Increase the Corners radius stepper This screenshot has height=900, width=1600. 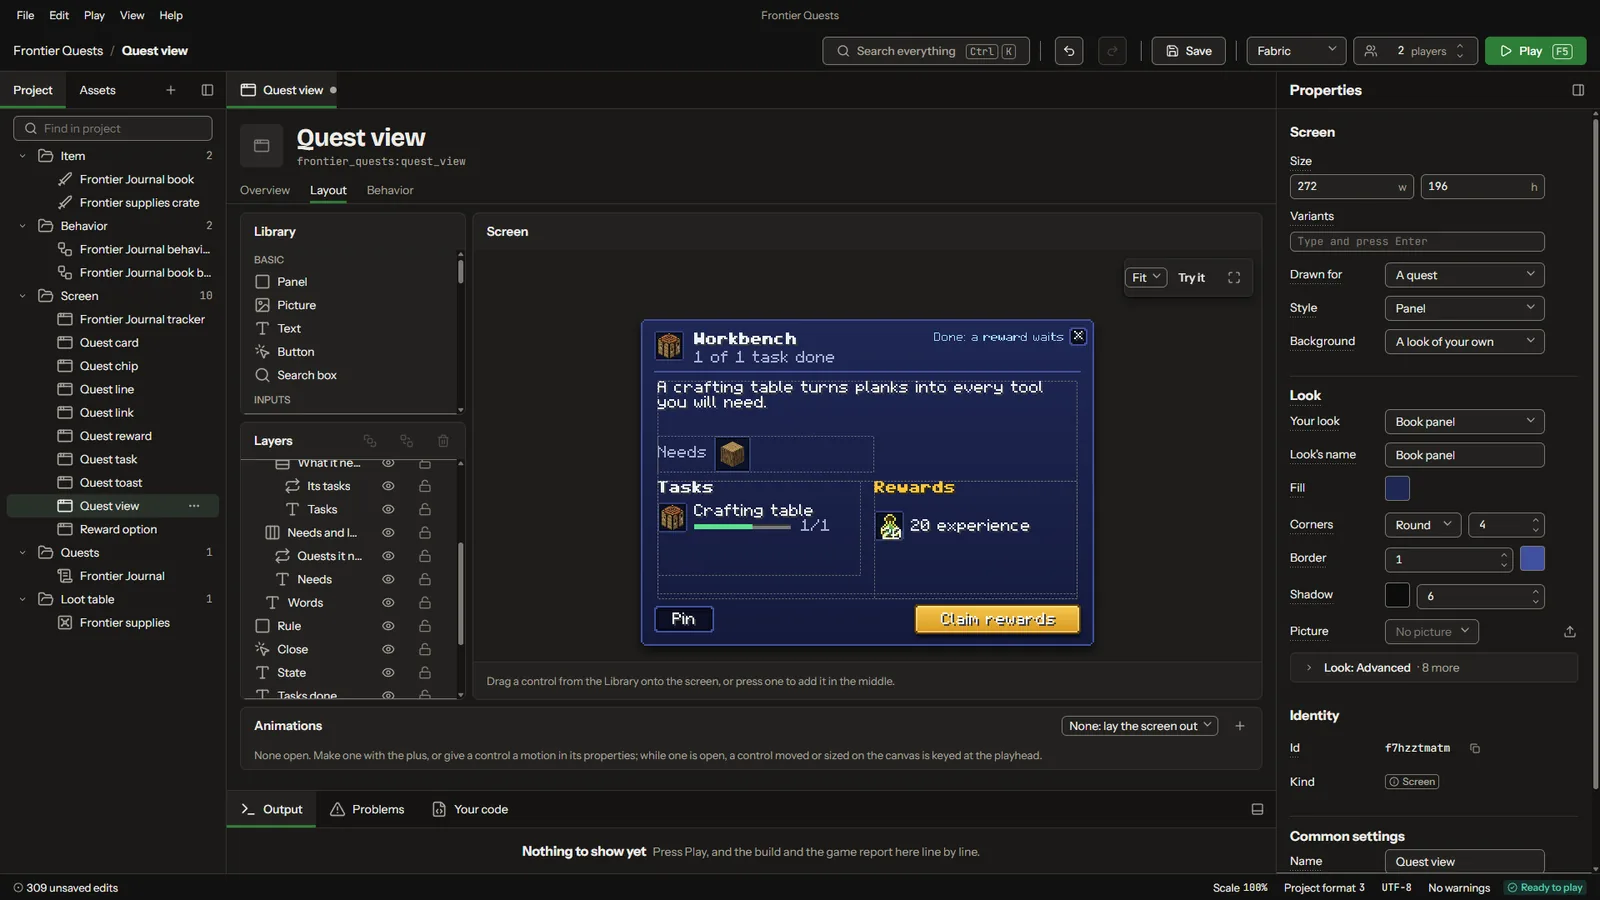[x=1536, y=520]
